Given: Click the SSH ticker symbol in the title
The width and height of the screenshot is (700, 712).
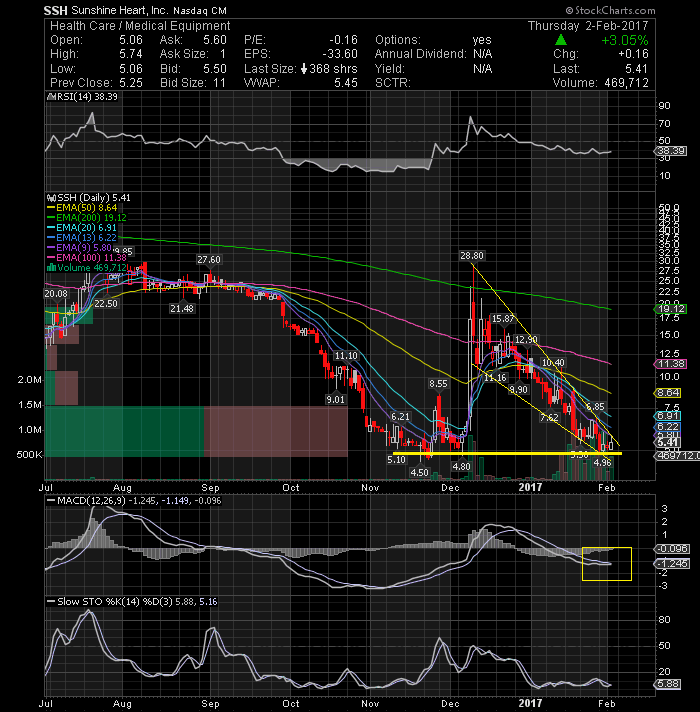Looking at the screenshot, I should click(x=55, y=10).
